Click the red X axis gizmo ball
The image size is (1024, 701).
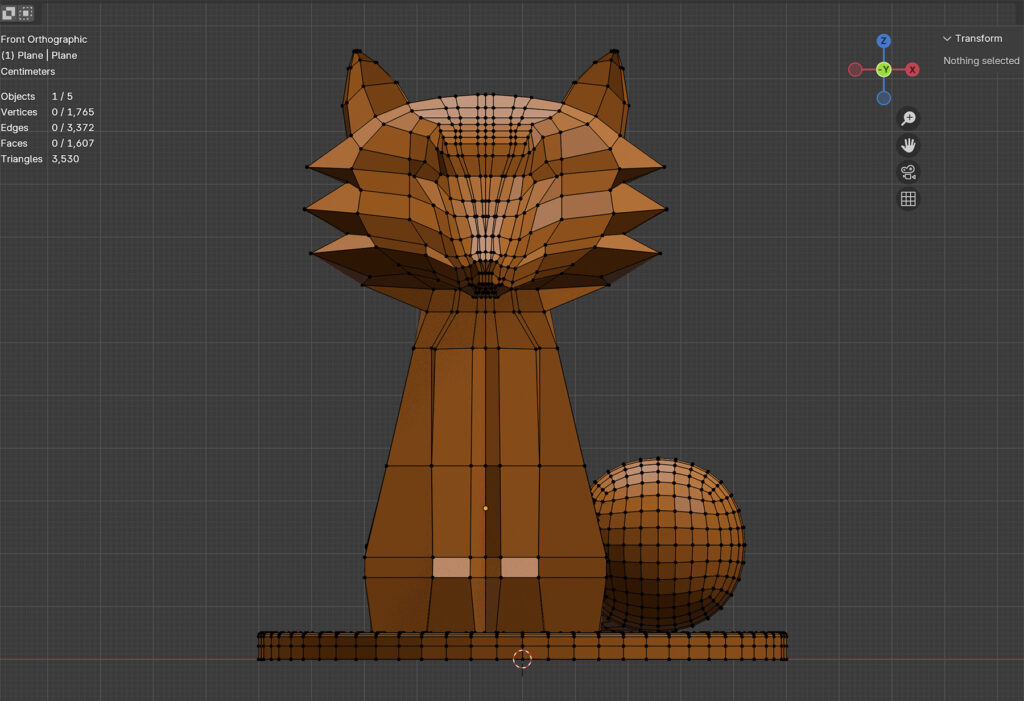tap(912, 70)
